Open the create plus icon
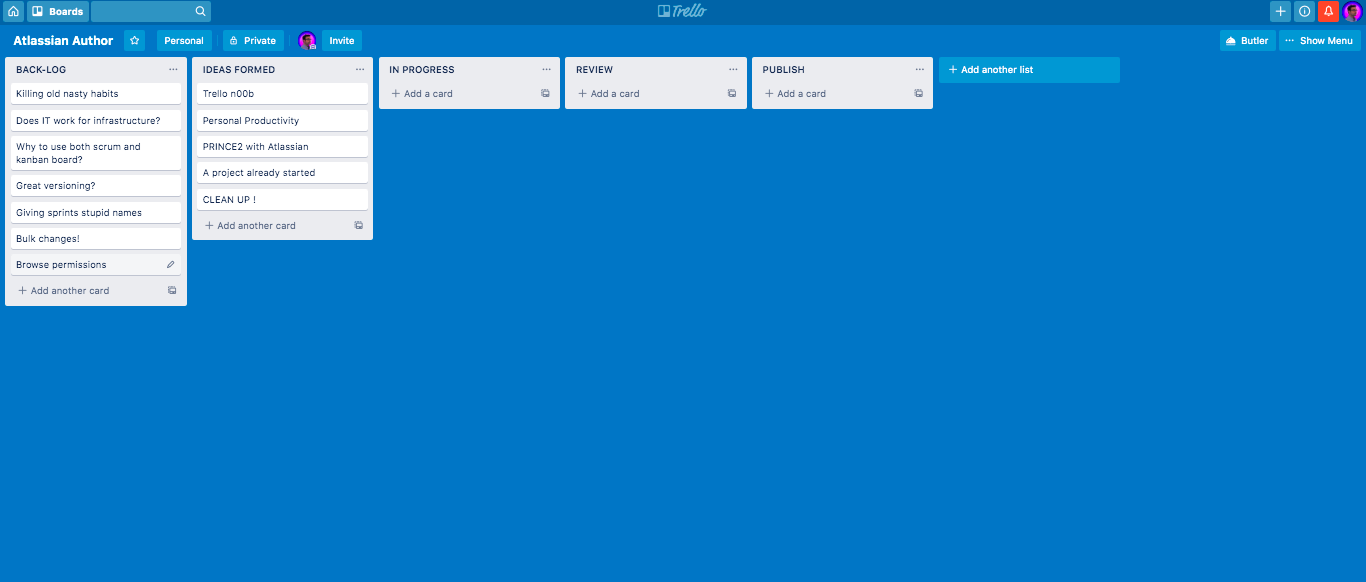The image size is (1366, 582). (1281, 11)
